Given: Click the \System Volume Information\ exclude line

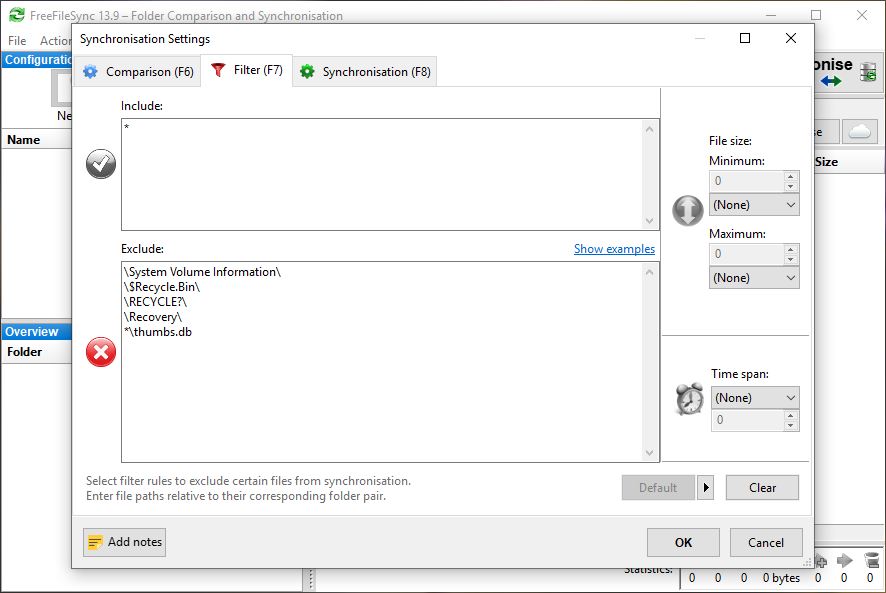Looking at the screenshot, I should tap(202, 272).
